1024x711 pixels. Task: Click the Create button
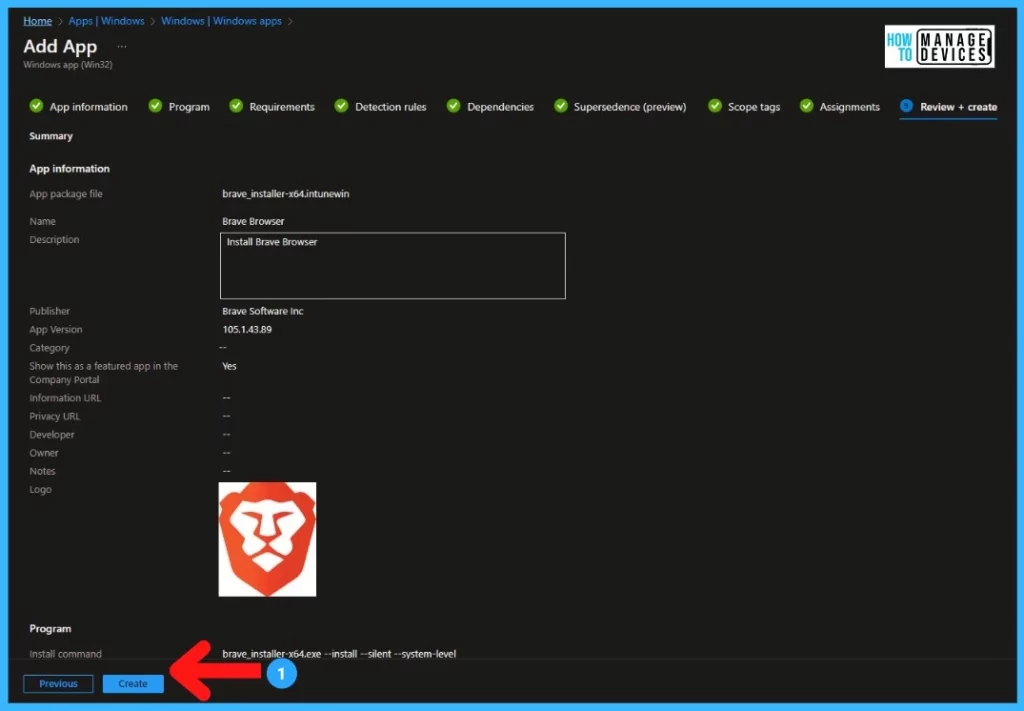(x=133, y=684)
